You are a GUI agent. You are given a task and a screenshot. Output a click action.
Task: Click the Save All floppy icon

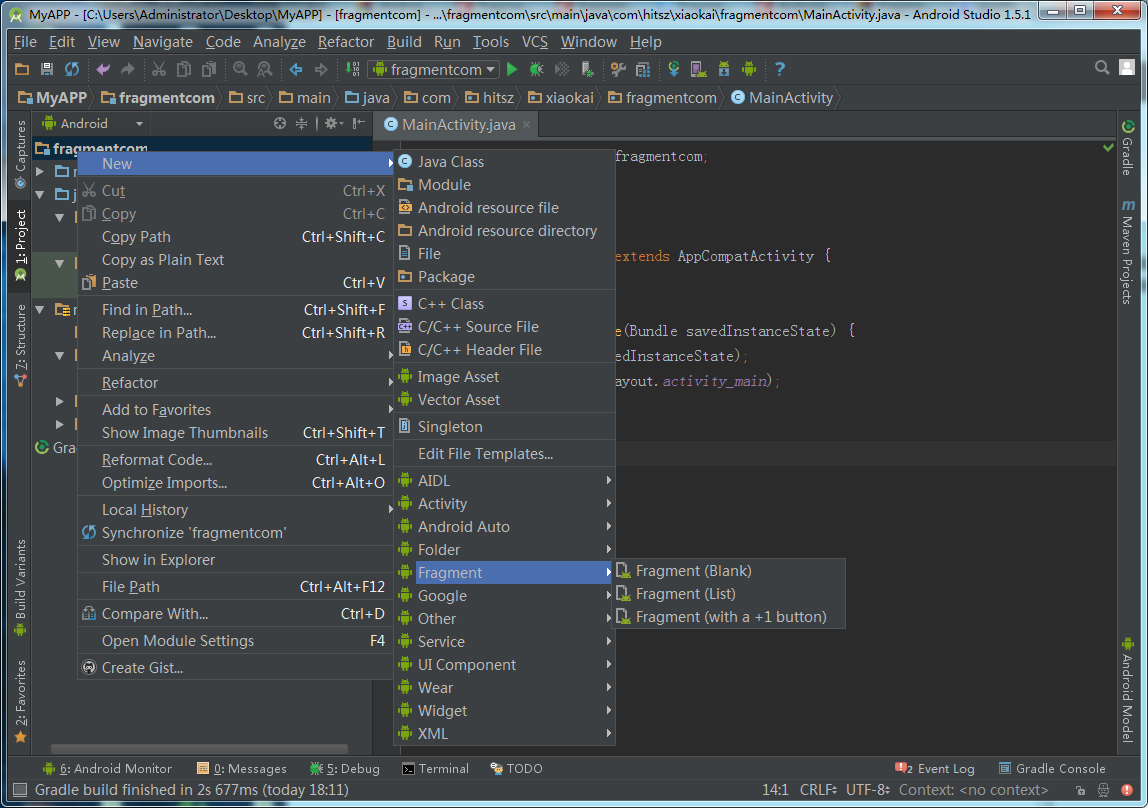(47, 70)
